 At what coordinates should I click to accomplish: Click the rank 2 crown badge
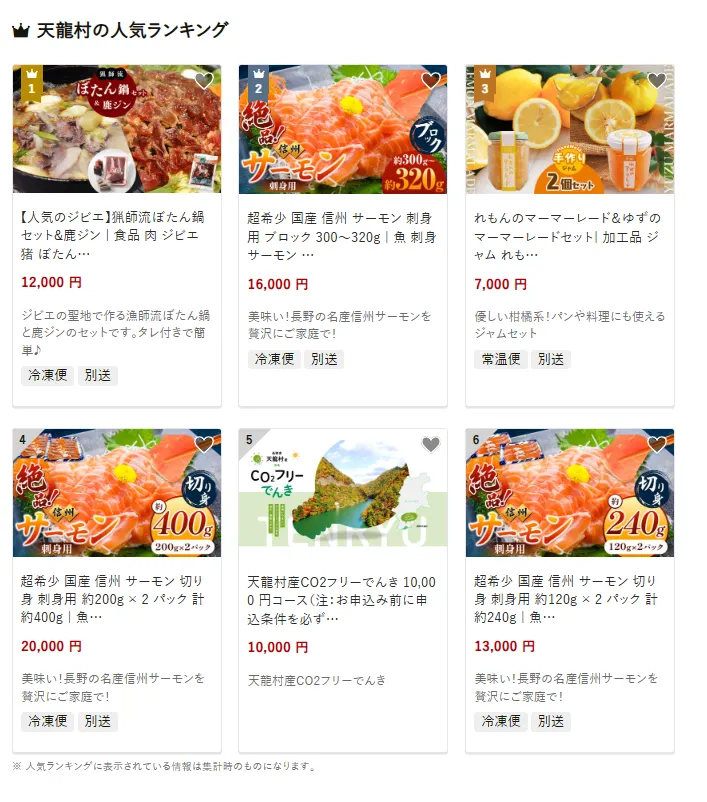258,83
